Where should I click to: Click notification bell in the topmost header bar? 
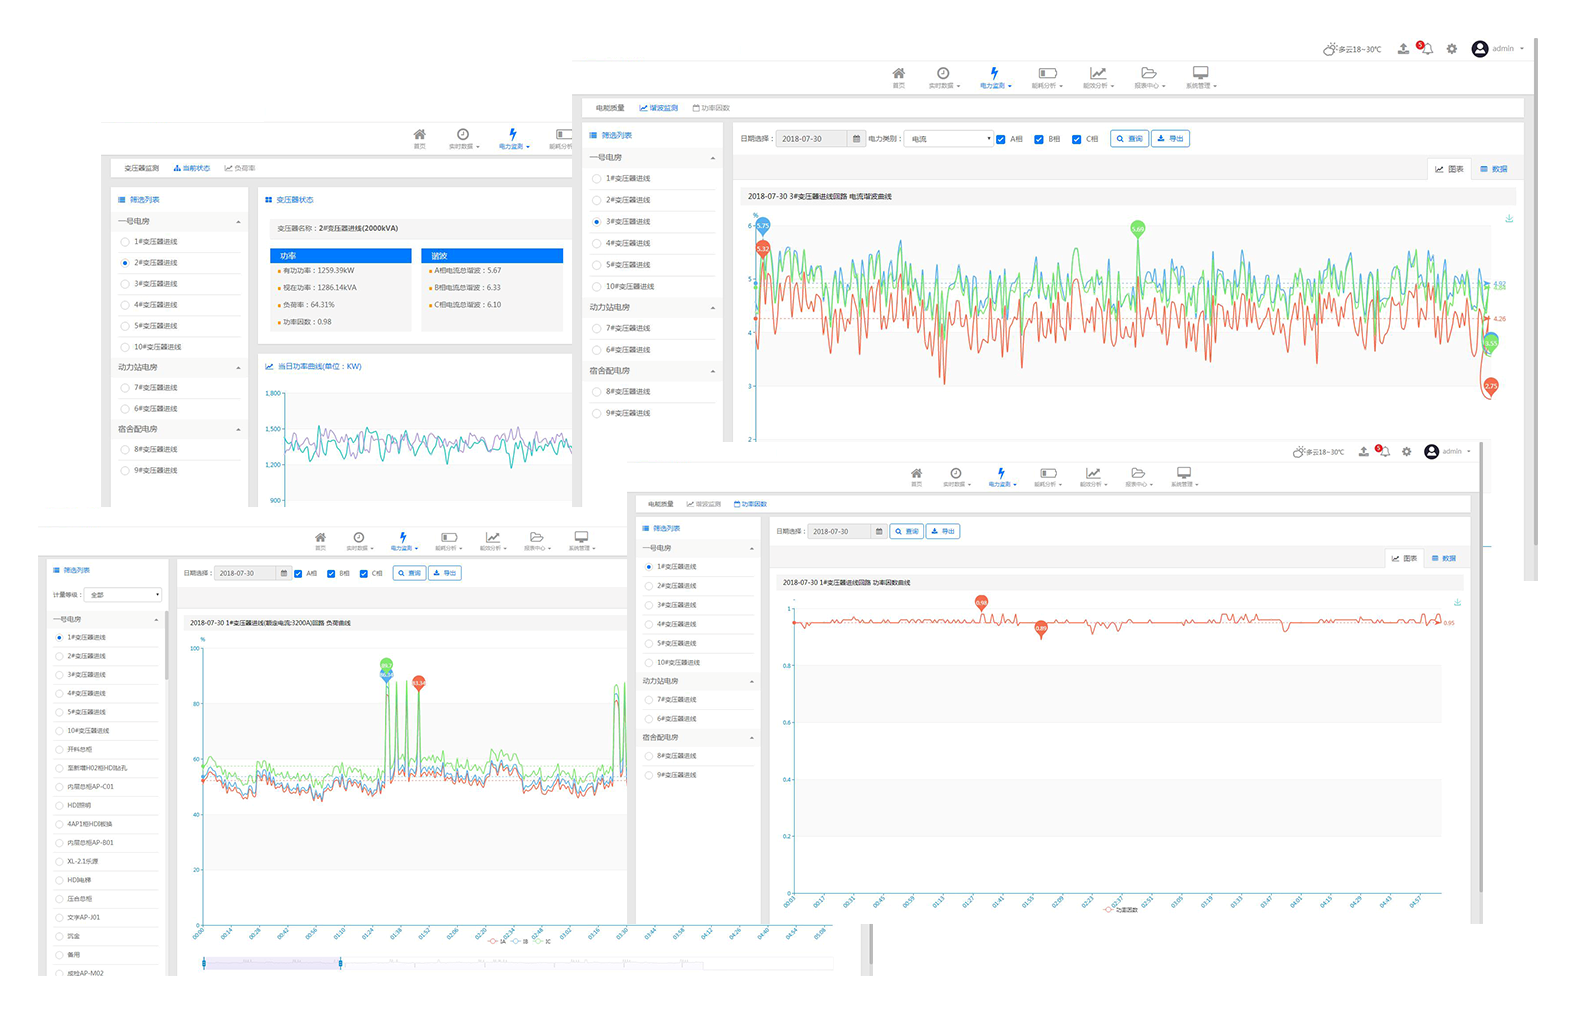1427,49
